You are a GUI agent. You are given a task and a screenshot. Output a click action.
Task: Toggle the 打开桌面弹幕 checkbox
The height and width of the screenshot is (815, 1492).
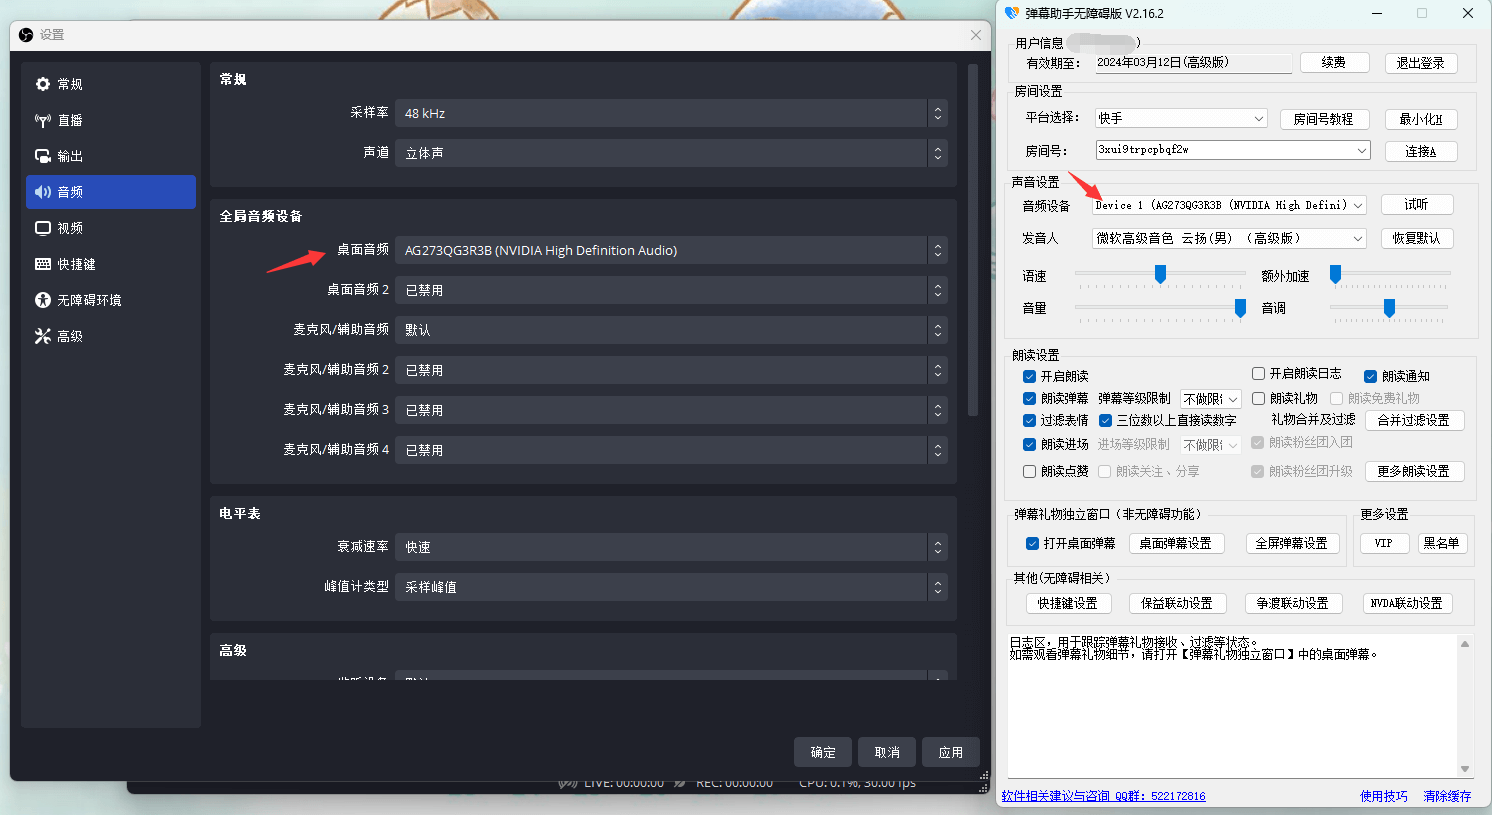(1032, 543)
